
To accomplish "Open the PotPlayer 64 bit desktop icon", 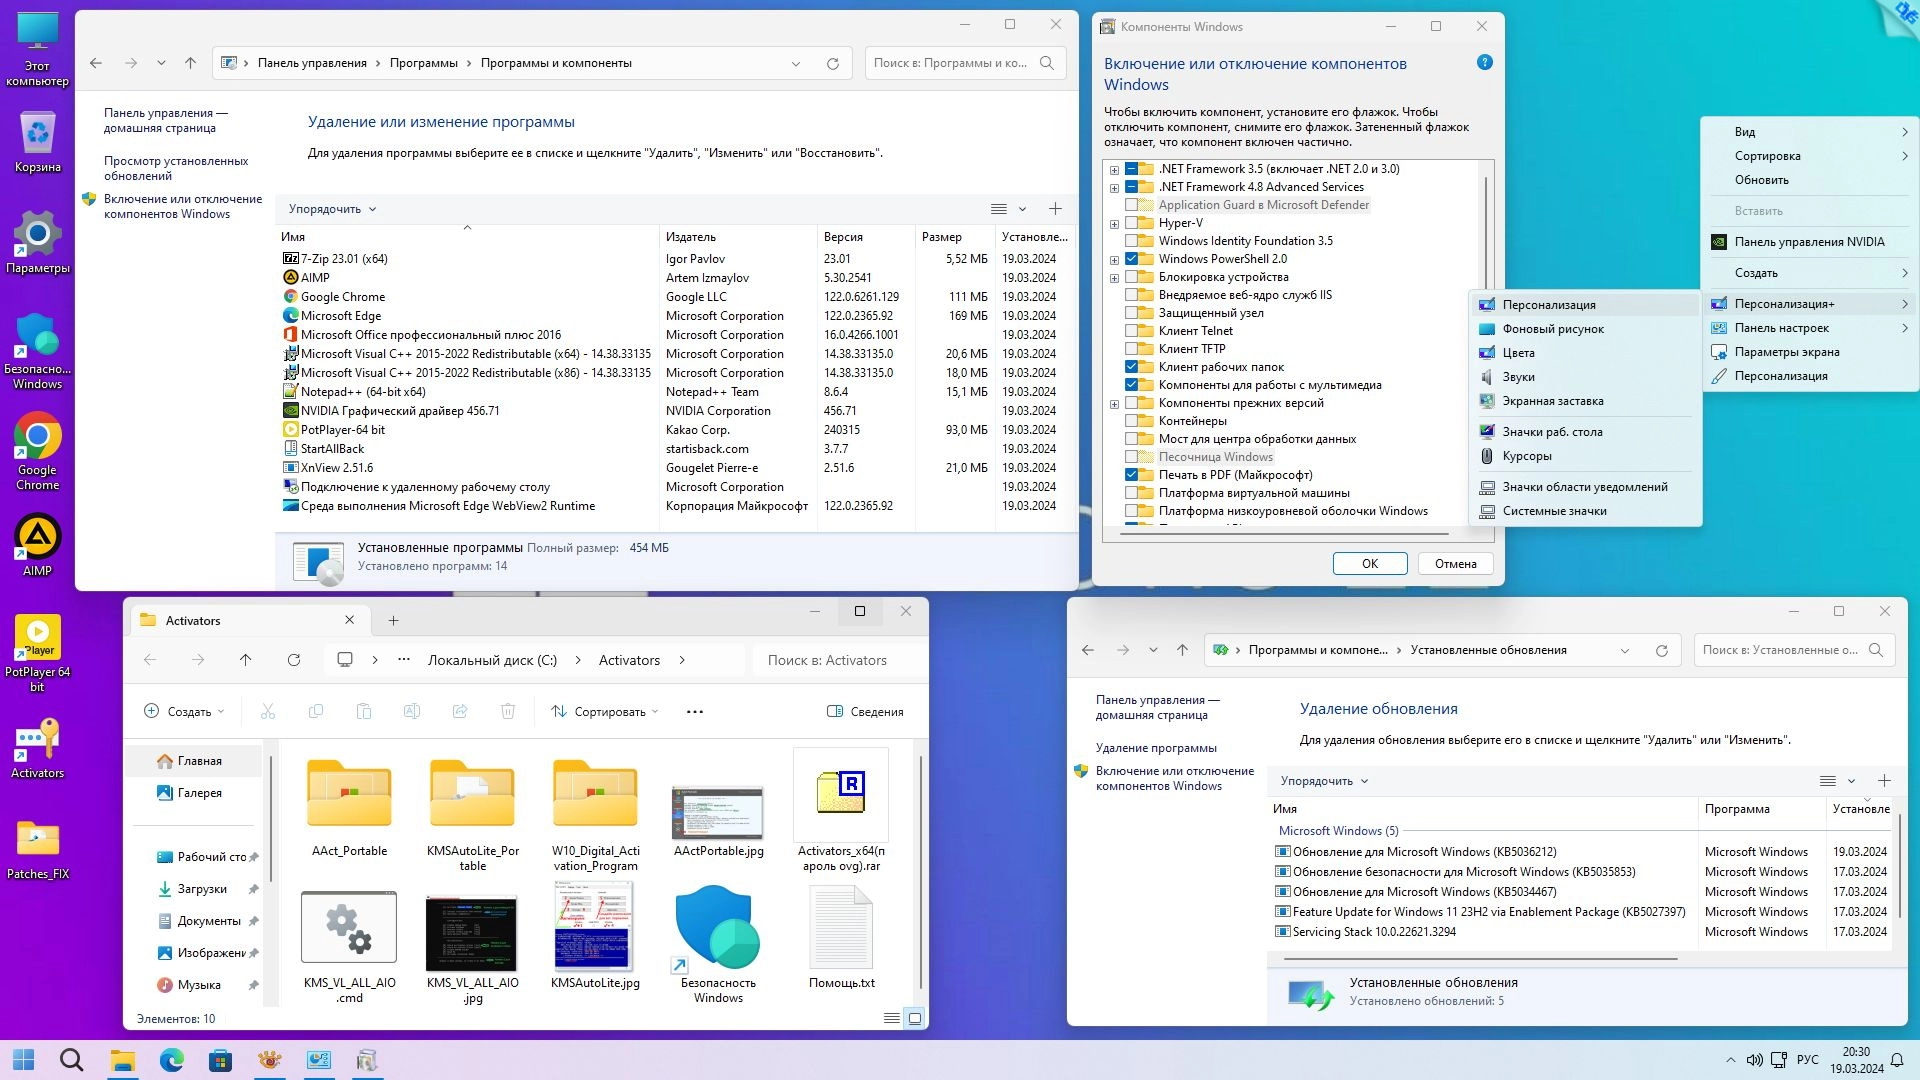I will (37, 638).
